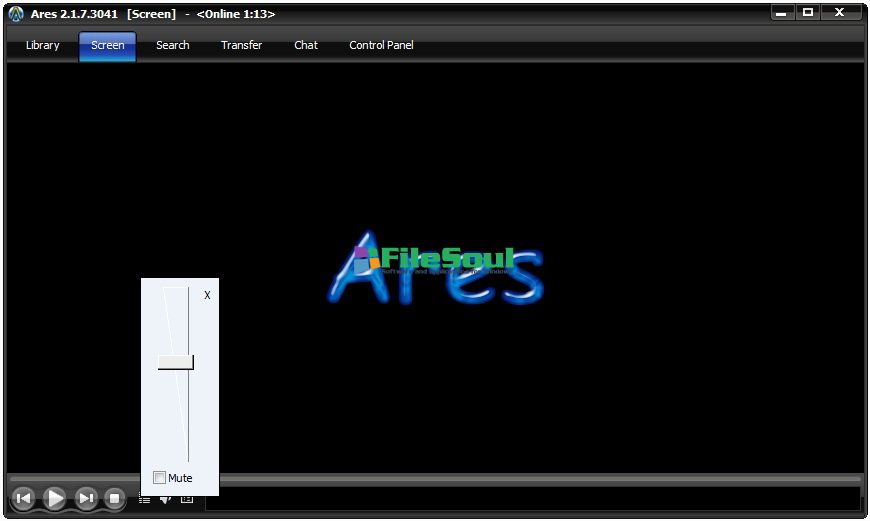The width and height of the screenshot is (870, 521).
Task: Go to the Transfer tab
Action: tap(241, 45)
